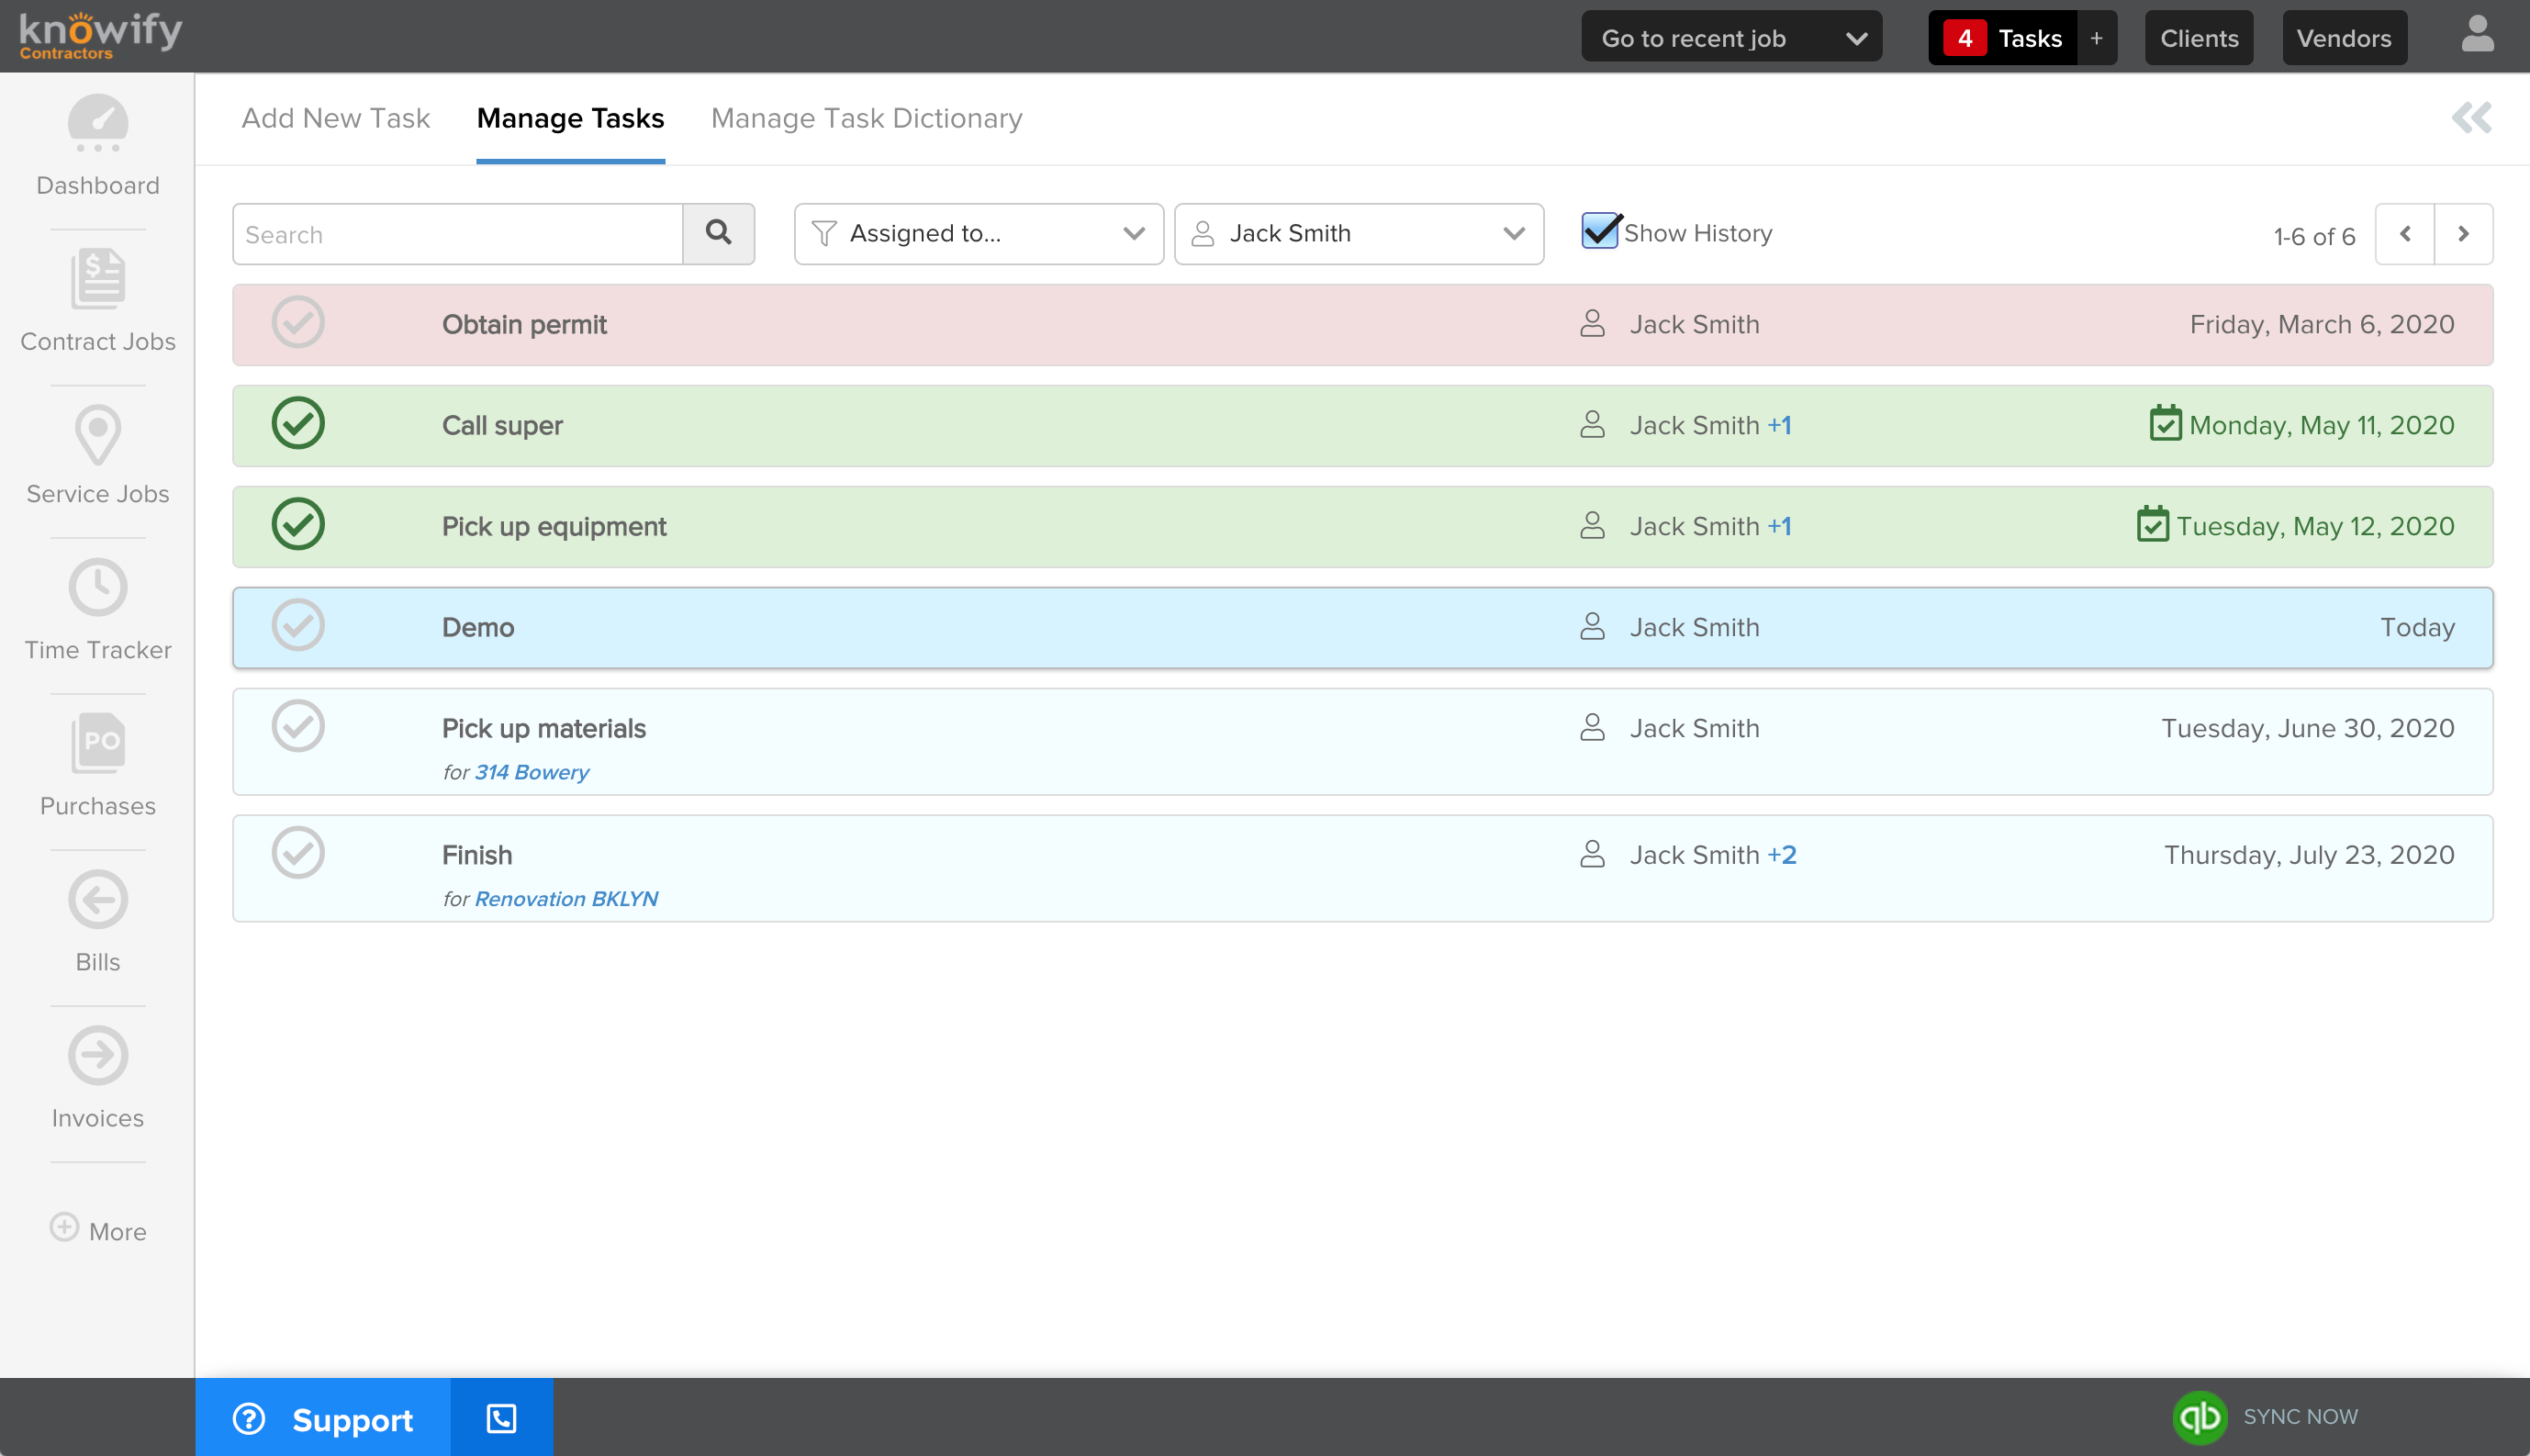
Task: Collapse panel with double chevron icon
Action: point(2471,118)
